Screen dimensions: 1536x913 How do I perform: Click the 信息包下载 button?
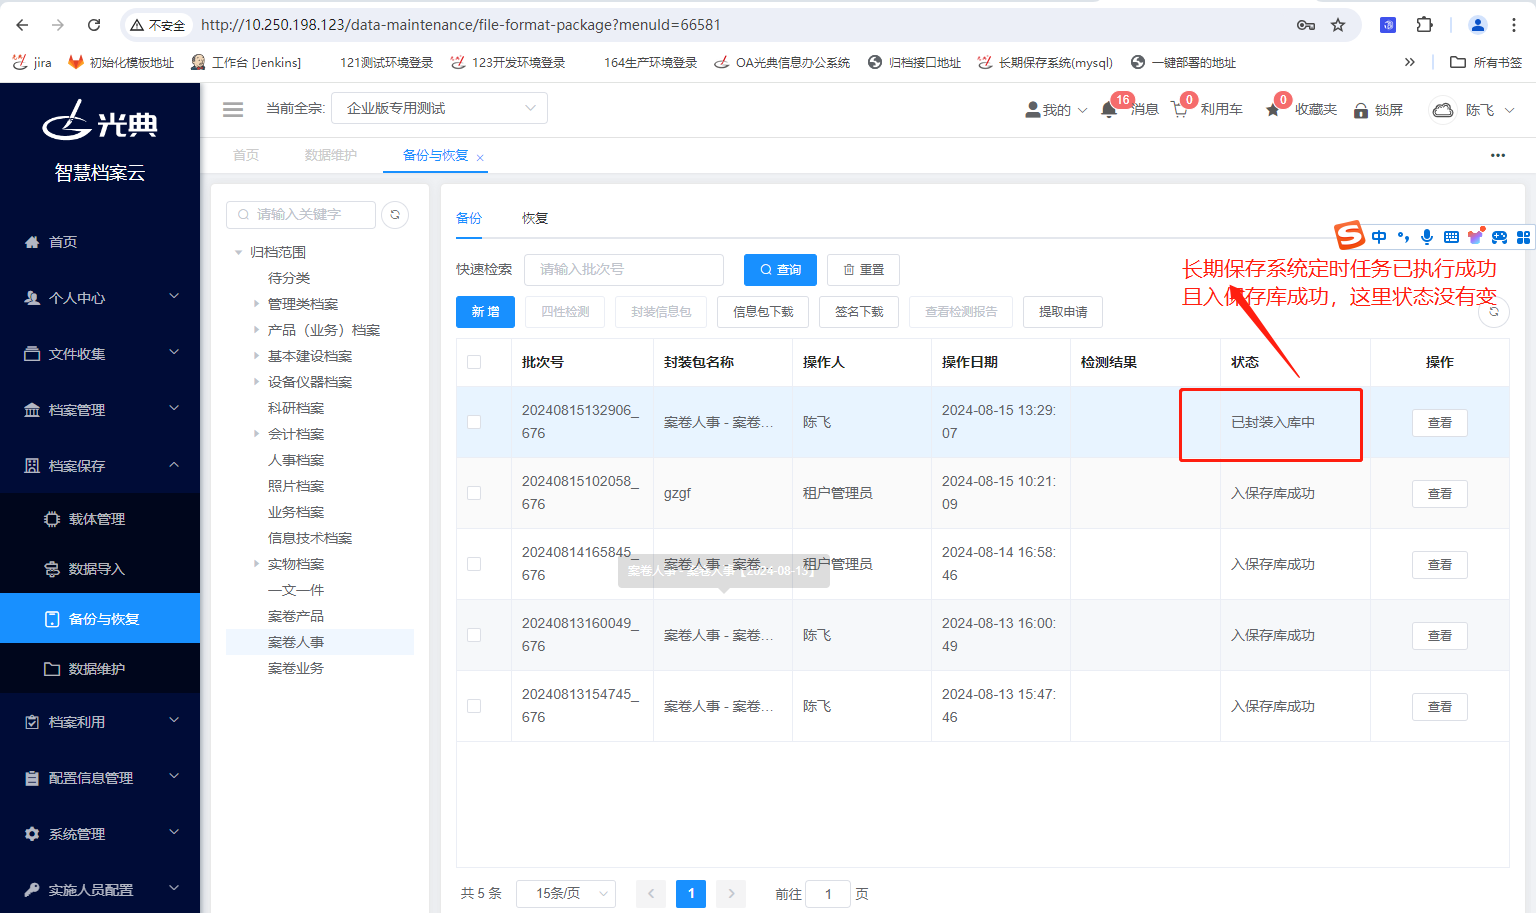tap(763, 312)
